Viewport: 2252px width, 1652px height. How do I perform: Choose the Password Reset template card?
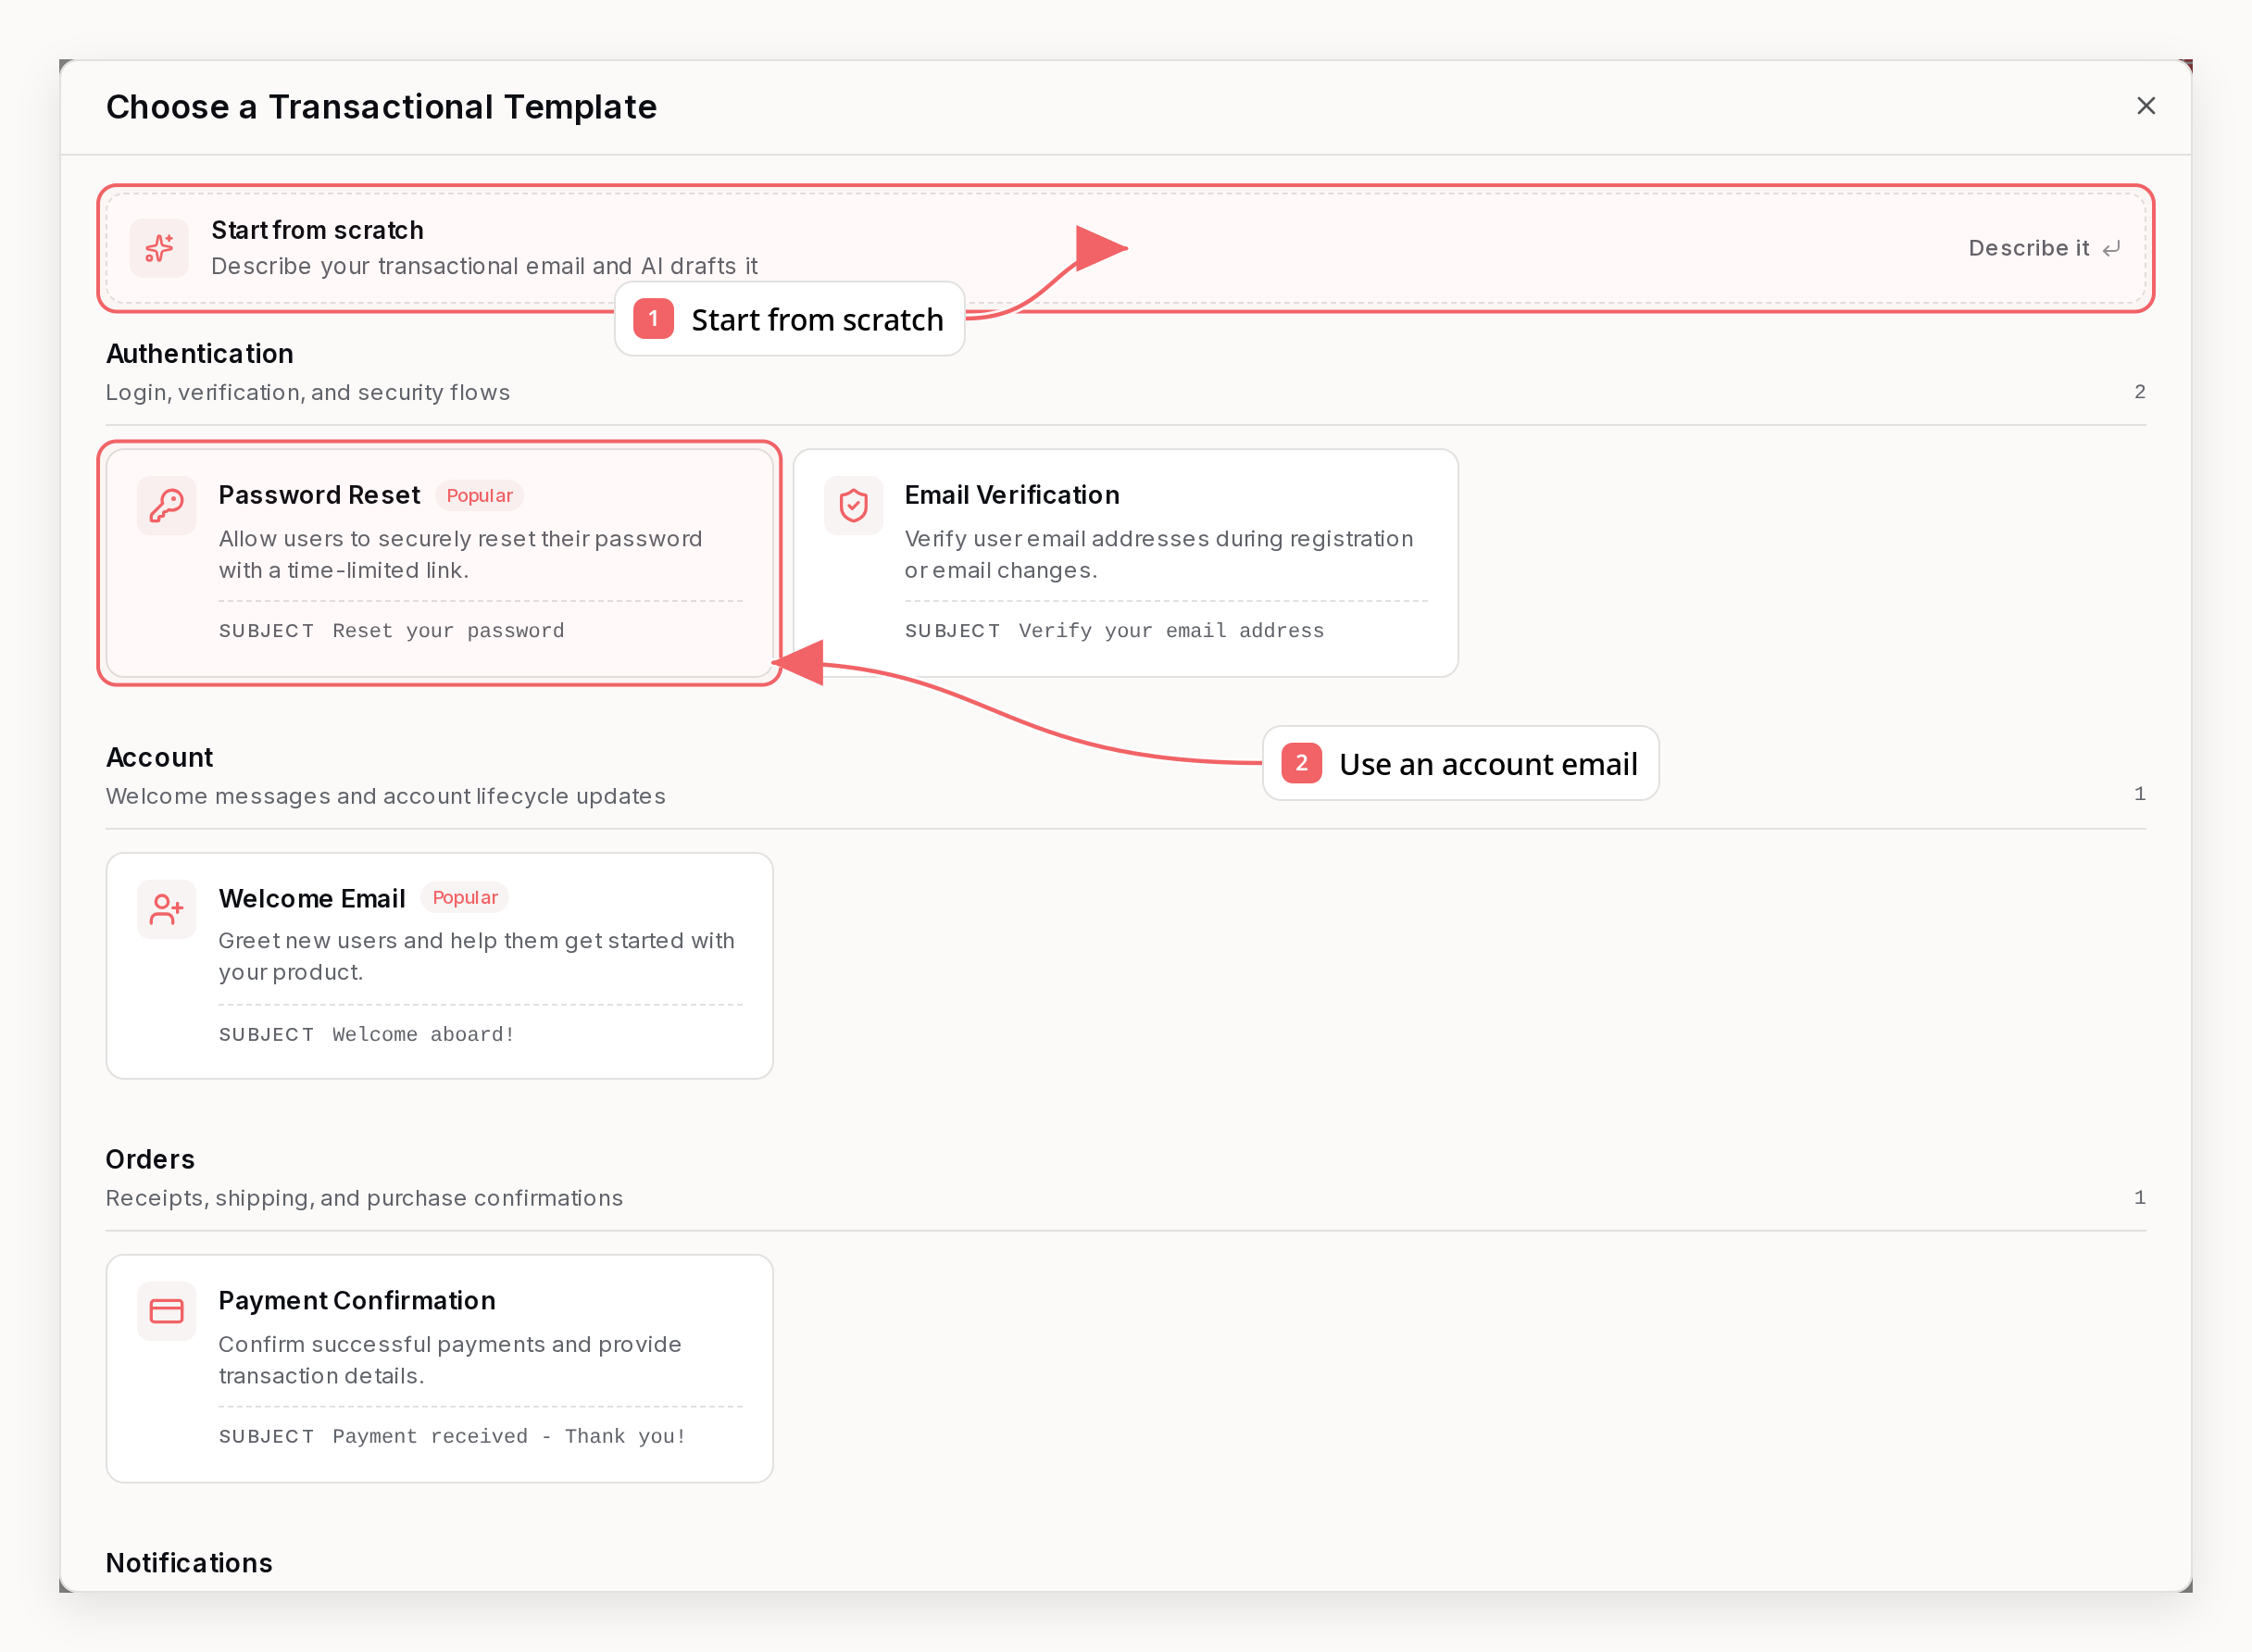pos(440,563)
